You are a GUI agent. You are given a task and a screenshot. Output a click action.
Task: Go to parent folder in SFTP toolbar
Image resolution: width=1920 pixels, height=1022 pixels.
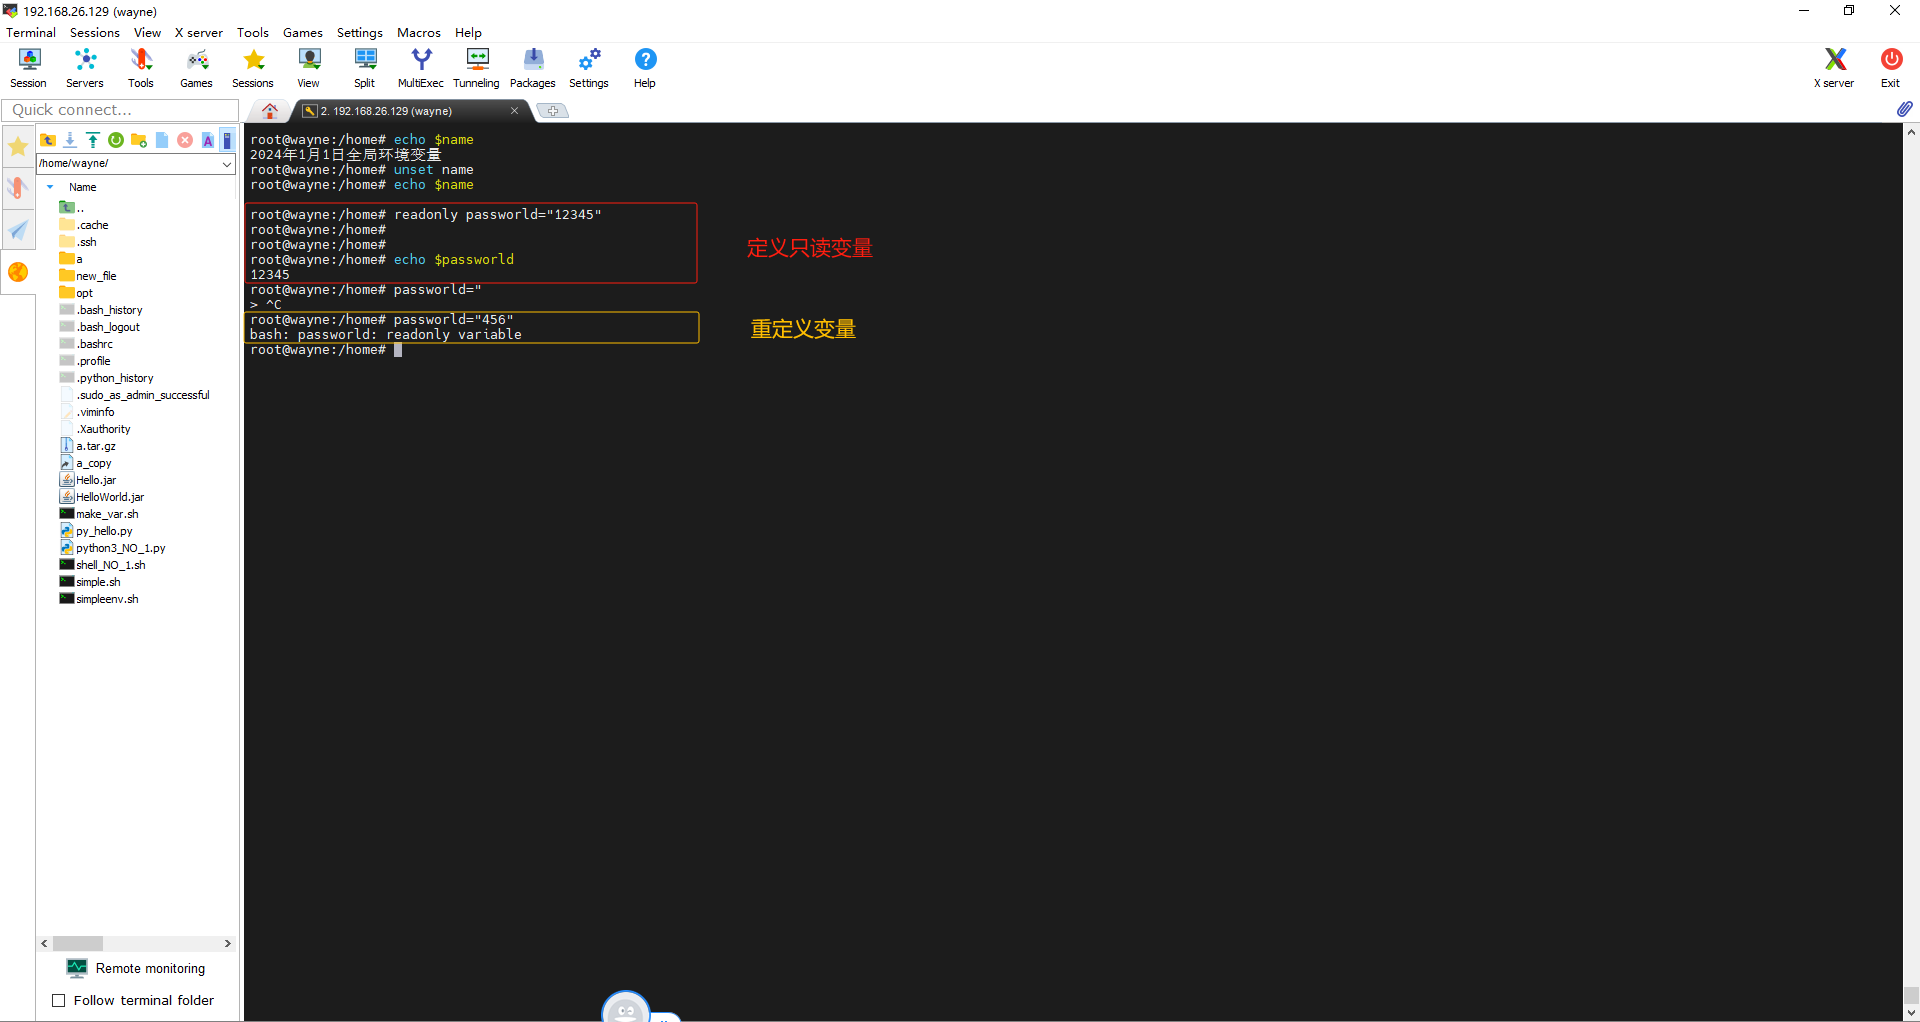[x=47, y=140]
